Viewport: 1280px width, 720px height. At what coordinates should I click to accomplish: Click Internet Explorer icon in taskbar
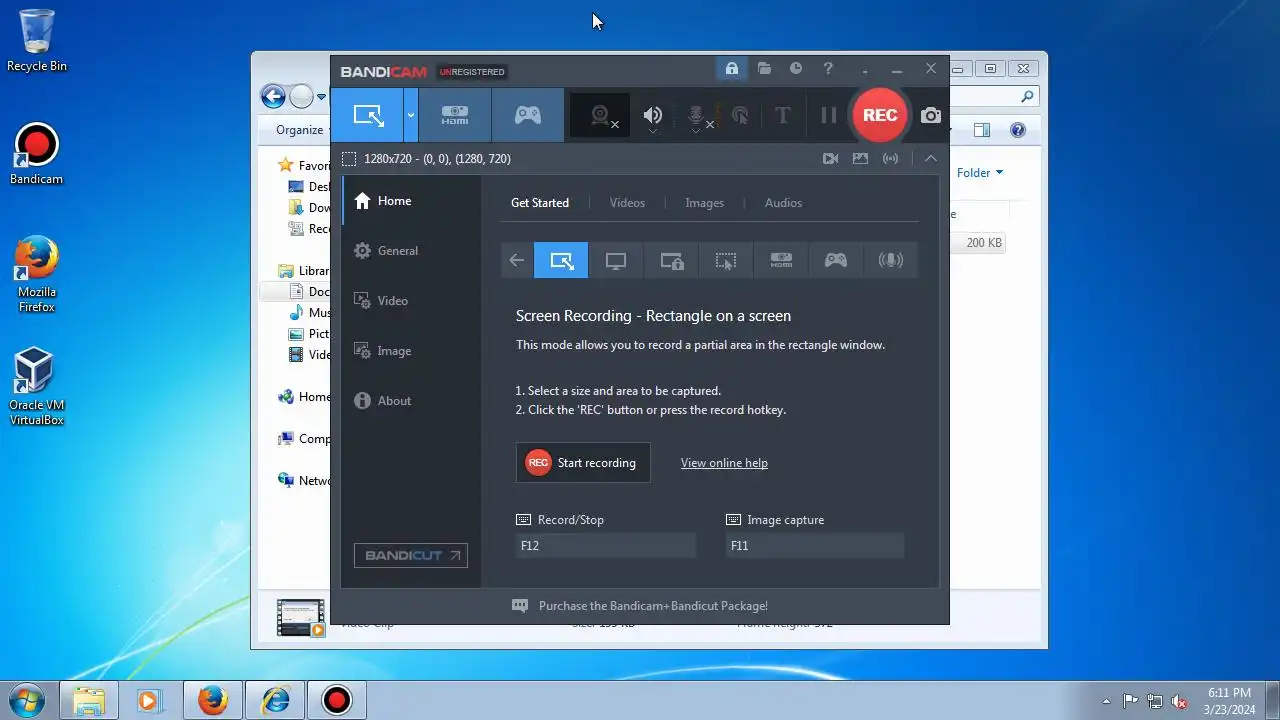click(x=275, y=700)
